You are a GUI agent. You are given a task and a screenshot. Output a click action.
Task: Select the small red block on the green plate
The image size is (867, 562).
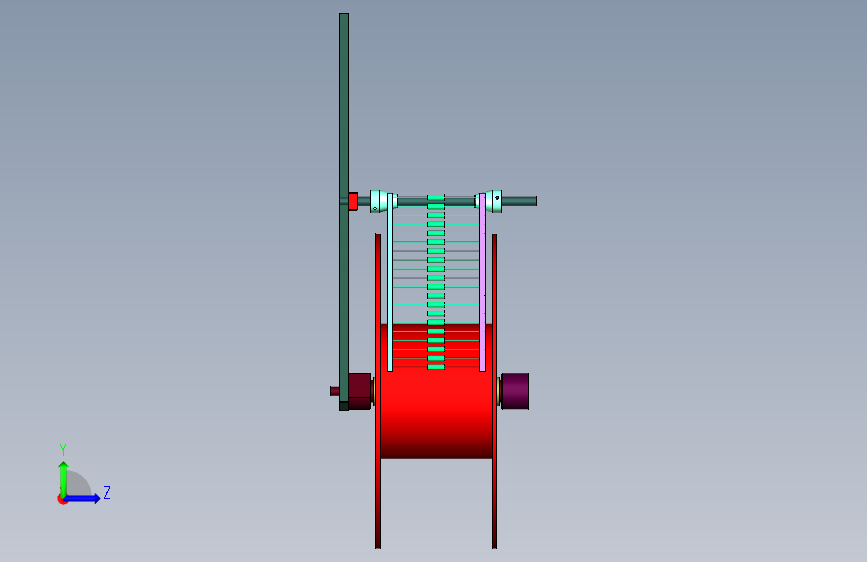pos(353,201)
